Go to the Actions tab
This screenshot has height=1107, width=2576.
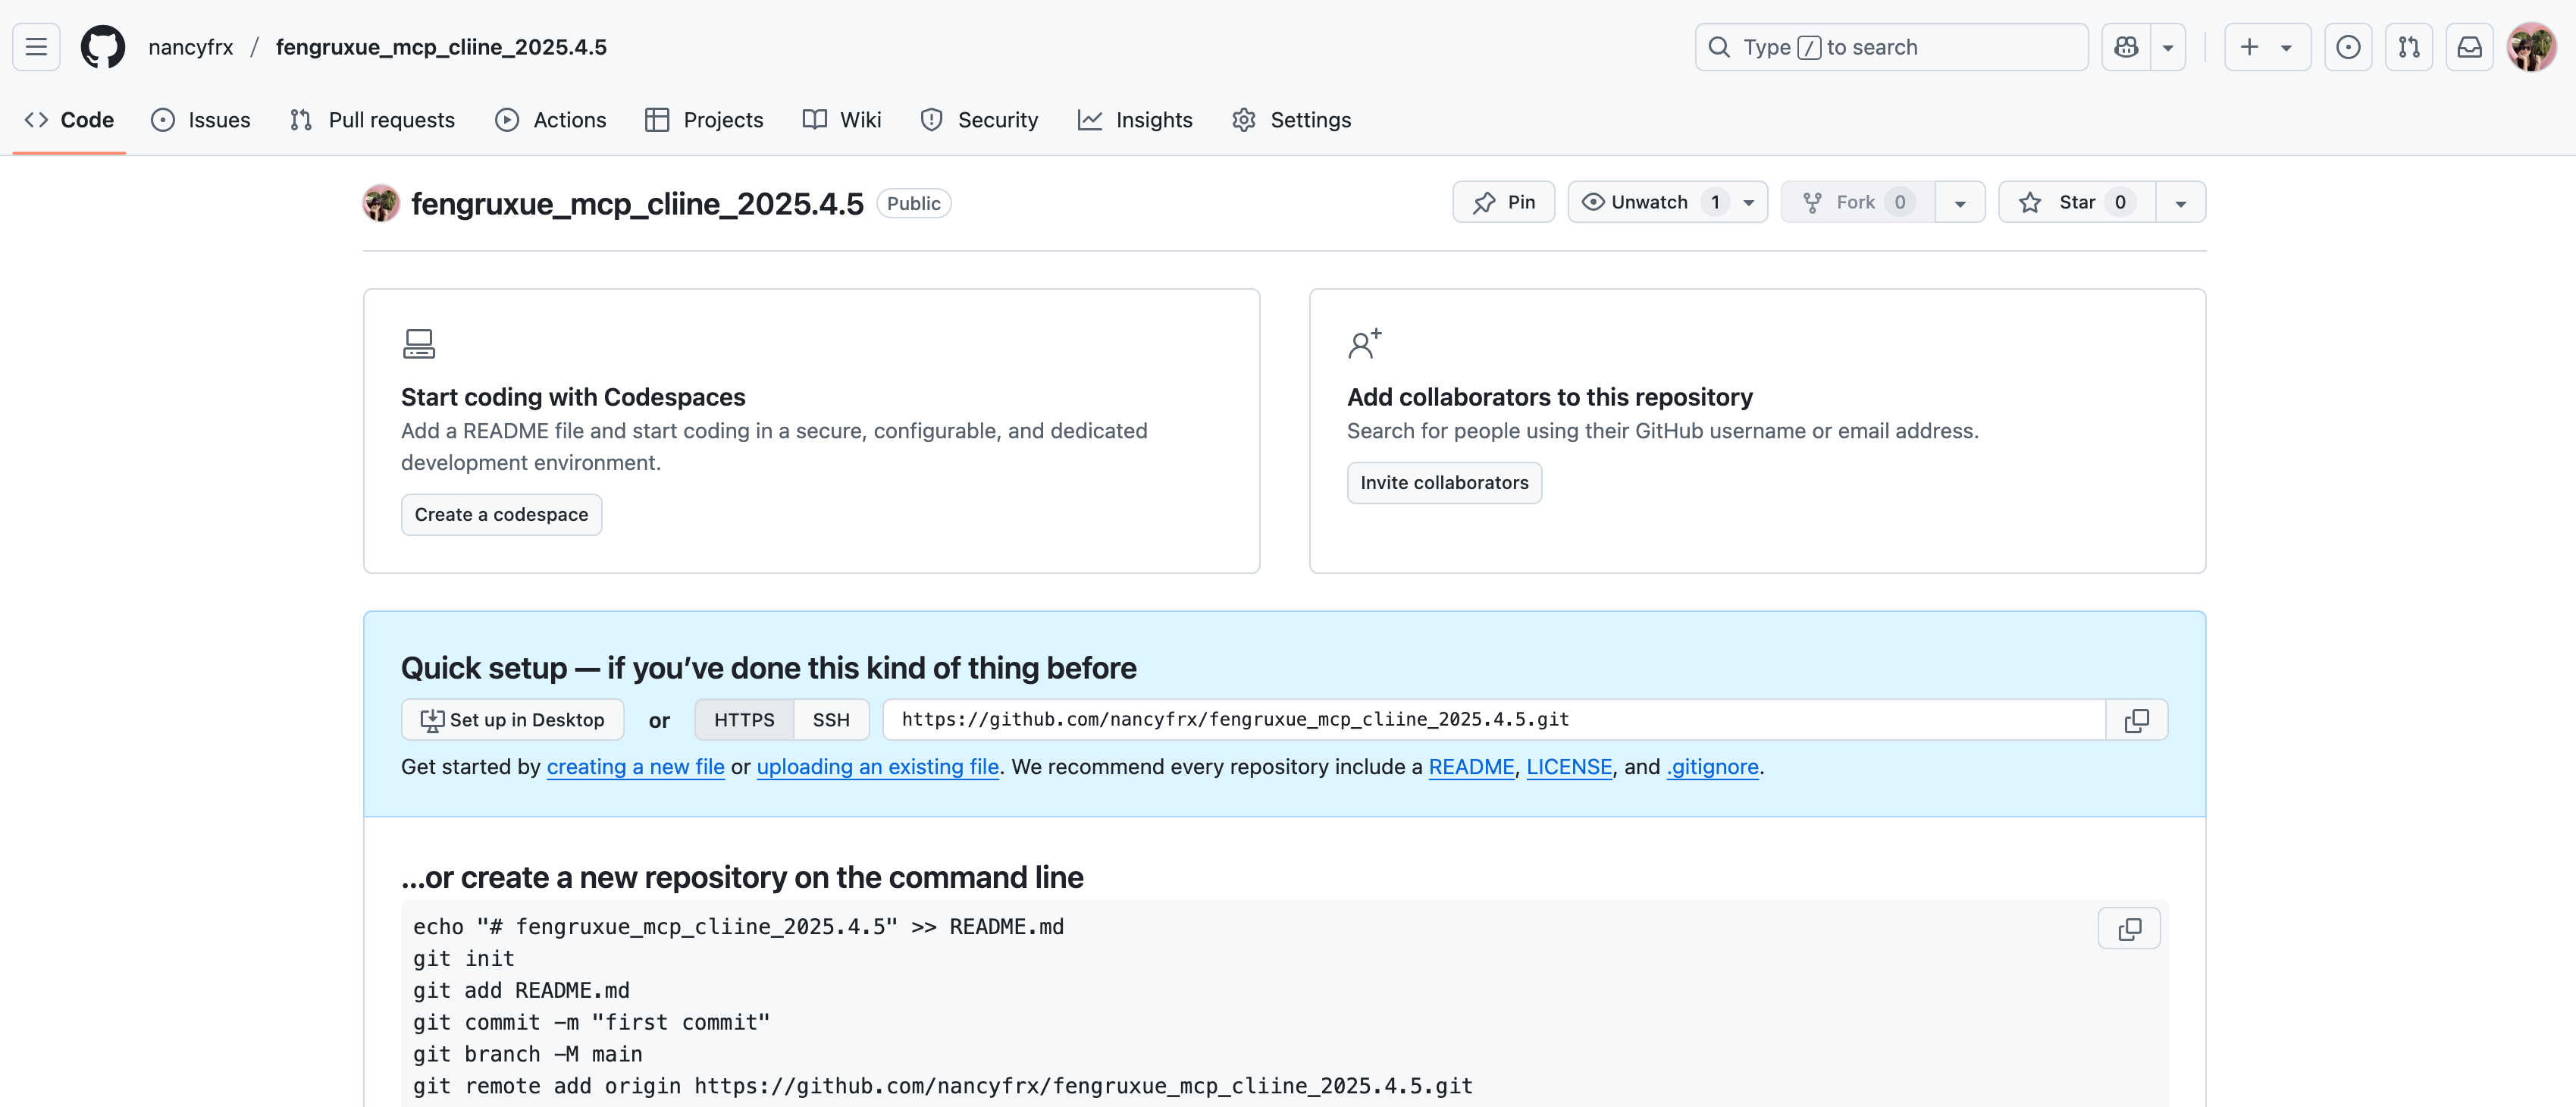tap(550, 120)
